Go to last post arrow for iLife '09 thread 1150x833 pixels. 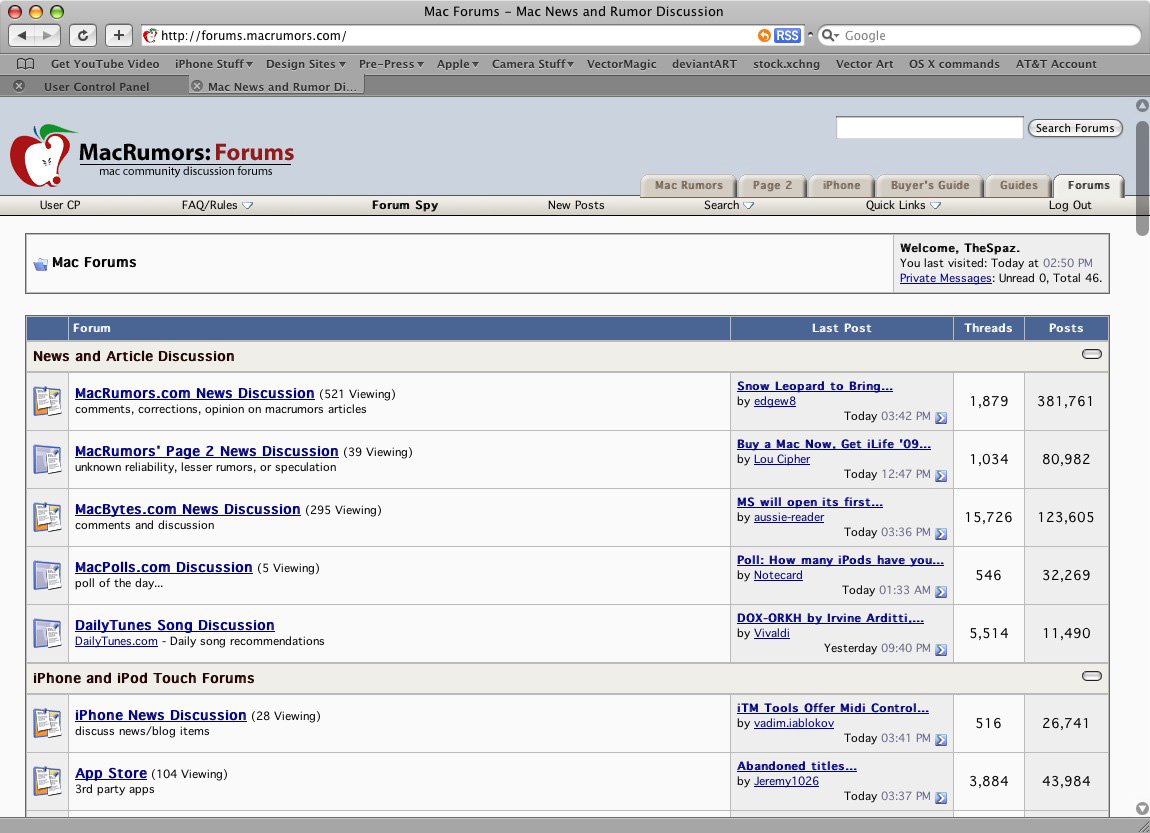(x=941, y=475)
